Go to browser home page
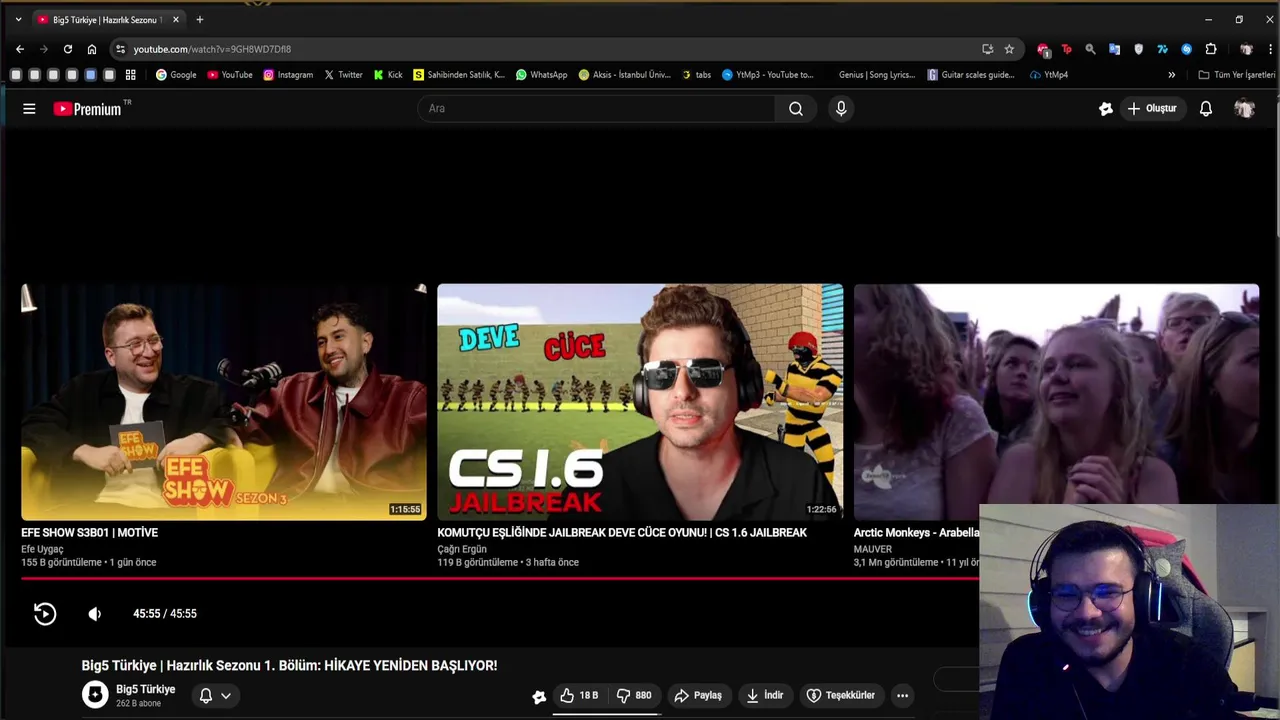Image resolution: width=1280 pixels, height=720 pixels. [92, 49]
